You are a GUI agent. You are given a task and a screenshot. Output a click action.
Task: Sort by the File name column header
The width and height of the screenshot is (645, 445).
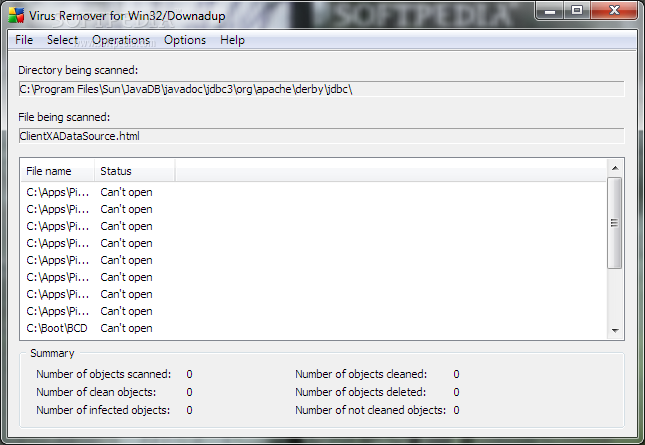[x=58, y=171]
